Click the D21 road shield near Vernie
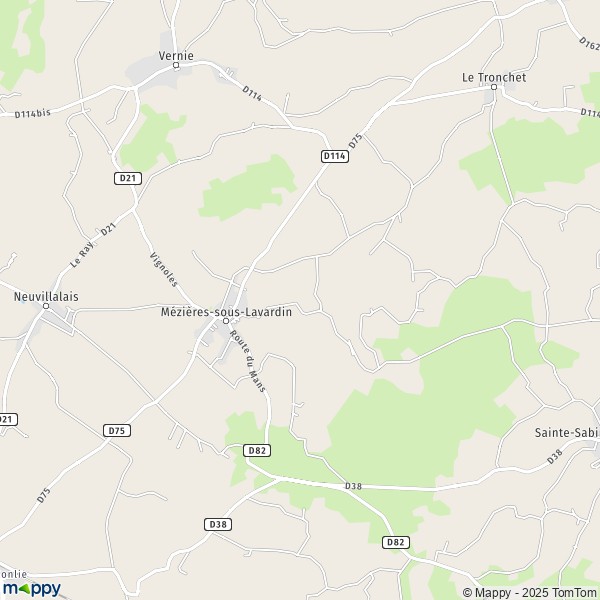The image size is (600, 600). [128, 178]
